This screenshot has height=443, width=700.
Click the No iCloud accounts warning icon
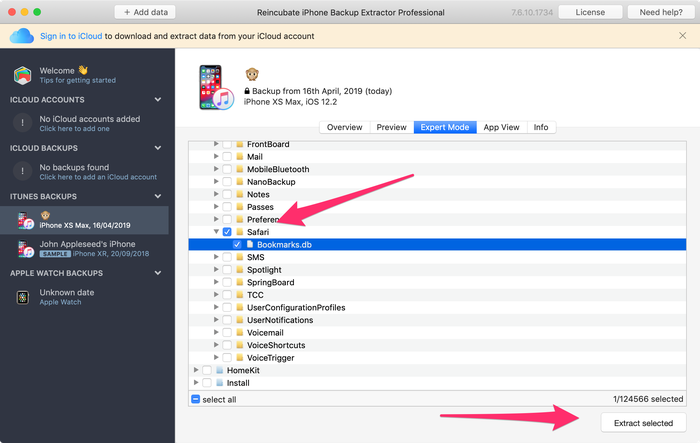[22, 122]
